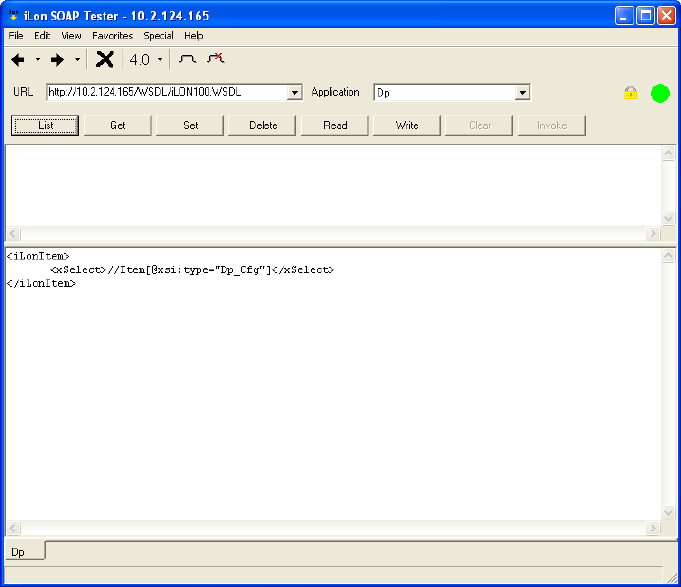Open the Help menu

pyautogui.click(x=193, y=36)
